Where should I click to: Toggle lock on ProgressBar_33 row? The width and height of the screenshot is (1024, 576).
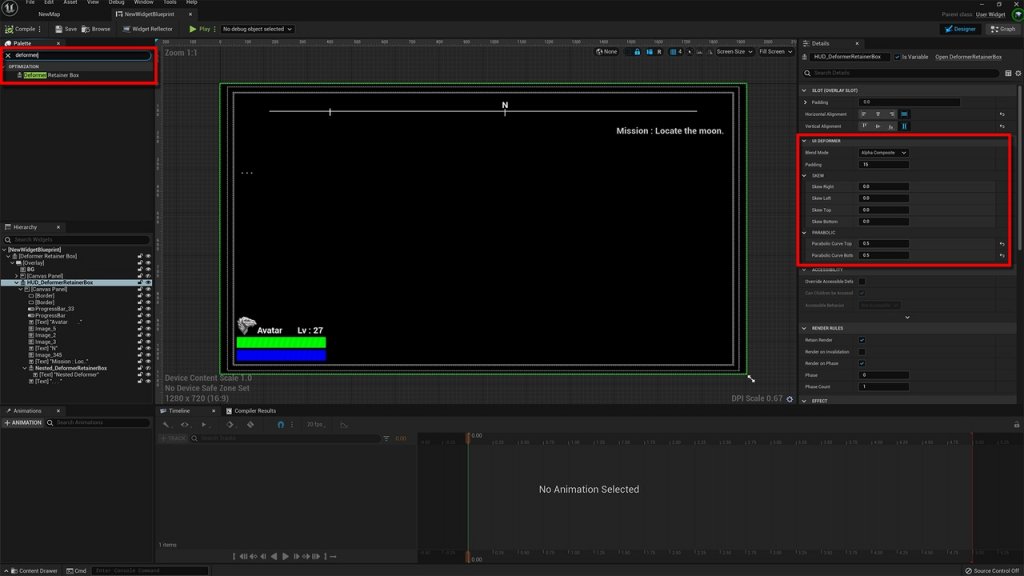coord(140,309)
